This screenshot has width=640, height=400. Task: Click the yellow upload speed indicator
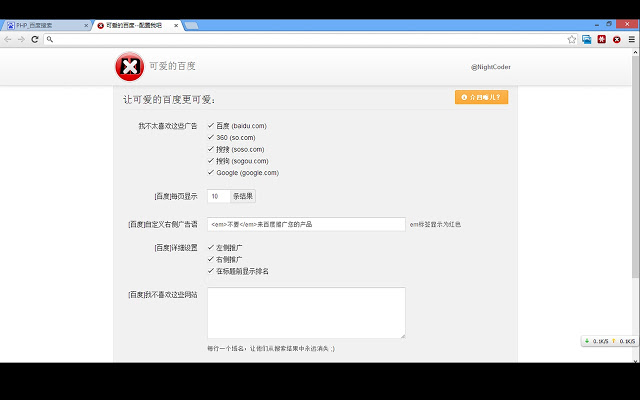[623, 341]
